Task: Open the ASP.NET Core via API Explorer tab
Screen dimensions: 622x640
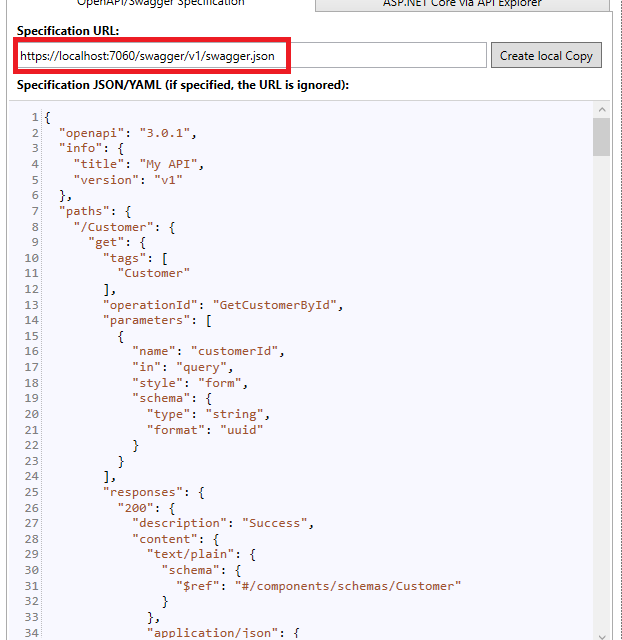Action: (462, 4)
